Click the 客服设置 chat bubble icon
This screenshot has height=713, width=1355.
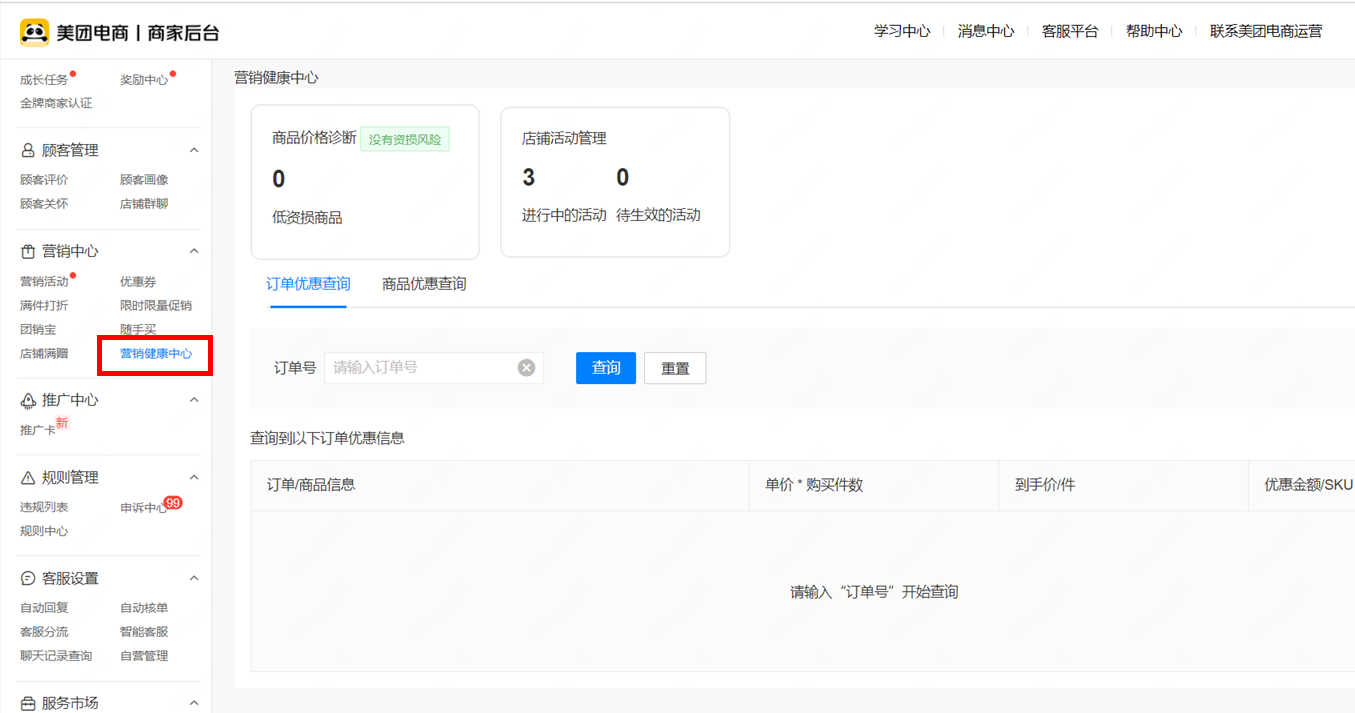click(x=28, y=579)
